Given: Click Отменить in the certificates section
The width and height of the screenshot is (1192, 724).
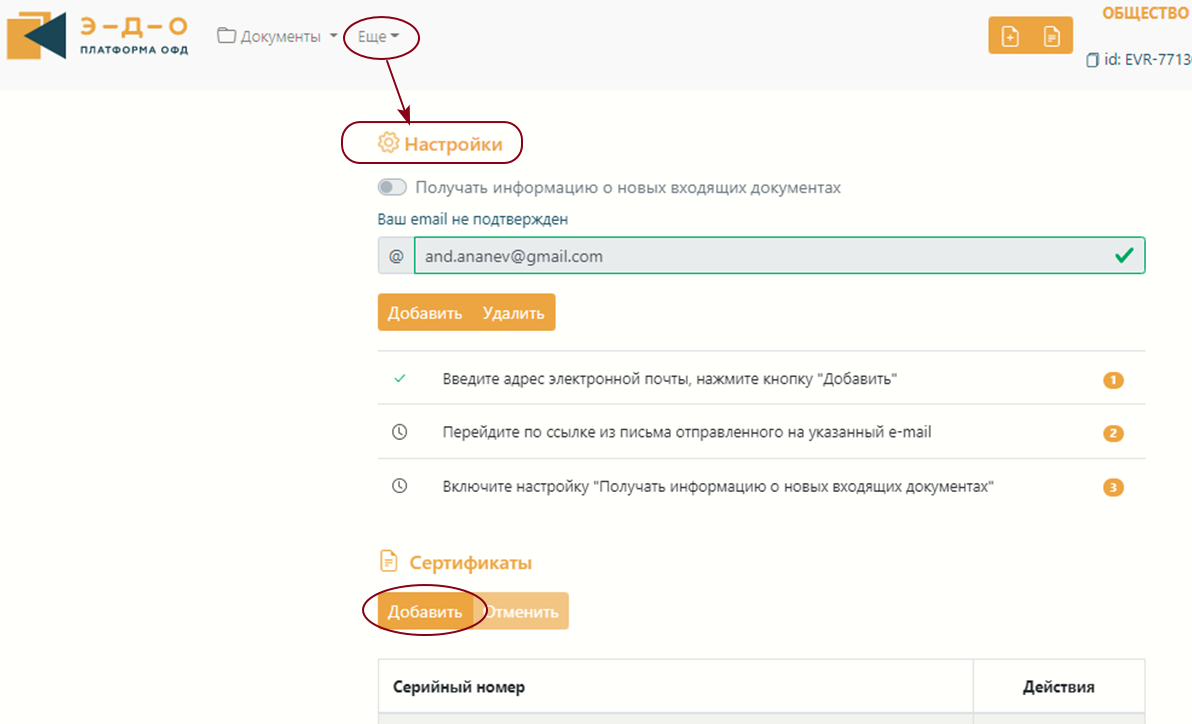Looking at the screenshot, I should click(x=522, y=612).
